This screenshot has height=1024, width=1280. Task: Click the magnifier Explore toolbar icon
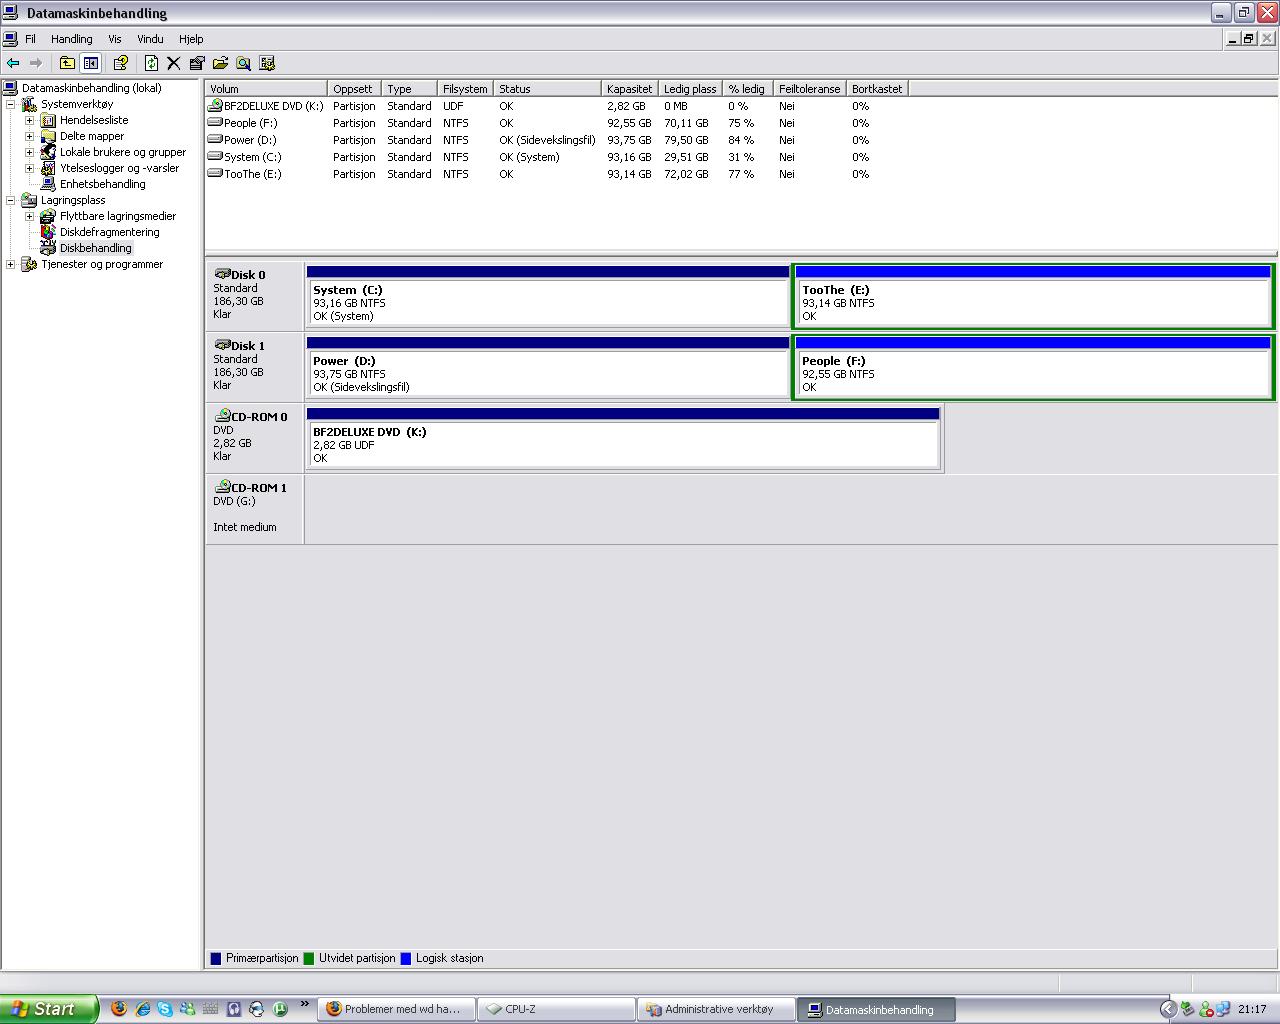(243, 63)
